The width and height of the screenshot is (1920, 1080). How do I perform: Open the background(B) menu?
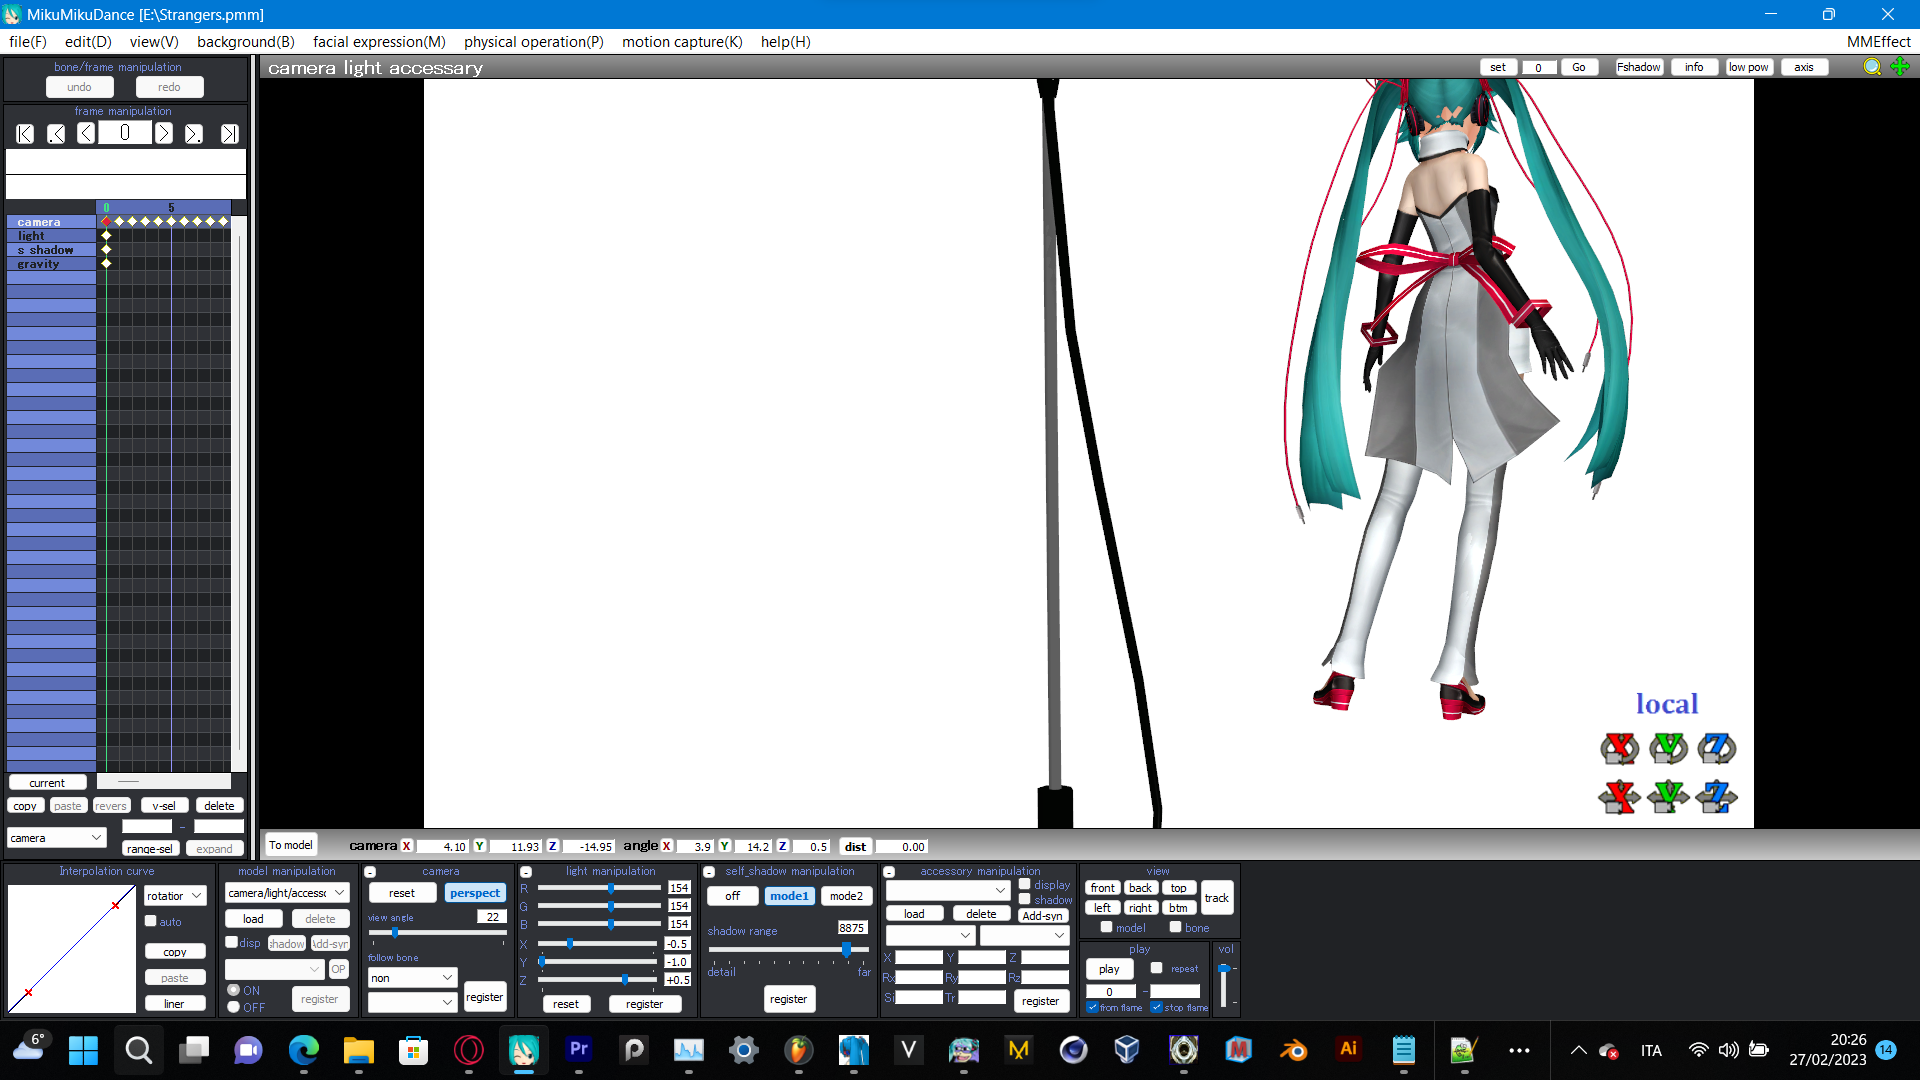pyautogui.click(x=246, y=42)
